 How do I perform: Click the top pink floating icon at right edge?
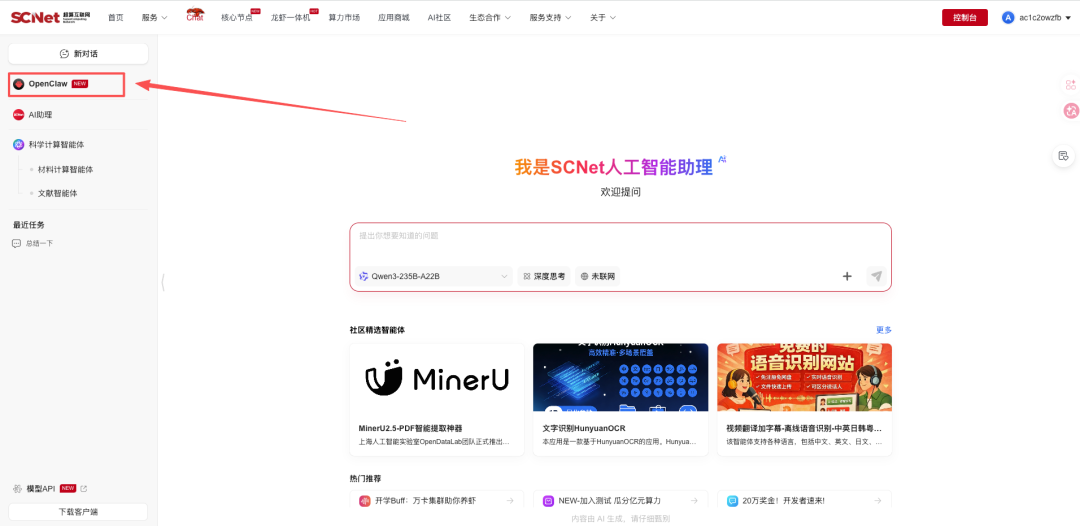(x=1070, y=85)
